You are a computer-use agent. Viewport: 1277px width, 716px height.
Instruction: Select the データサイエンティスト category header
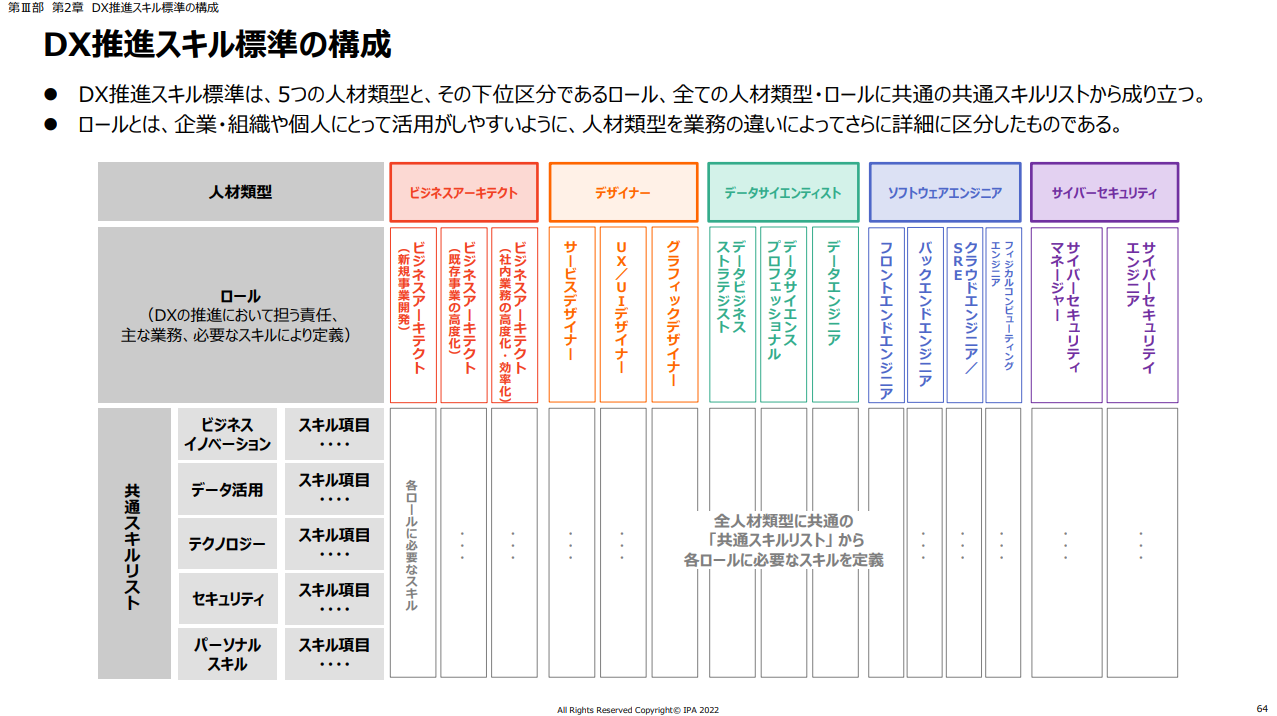pyautogui.click(x=782, y=190)
